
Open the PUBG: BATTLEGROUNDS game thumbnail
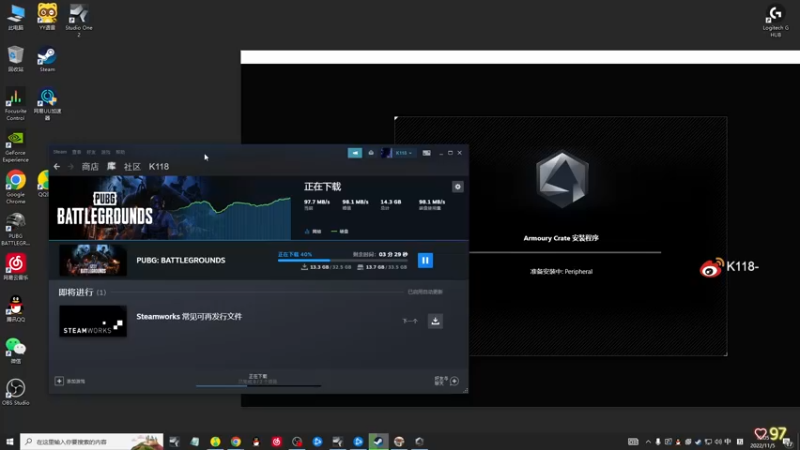[x=93, y=260]
